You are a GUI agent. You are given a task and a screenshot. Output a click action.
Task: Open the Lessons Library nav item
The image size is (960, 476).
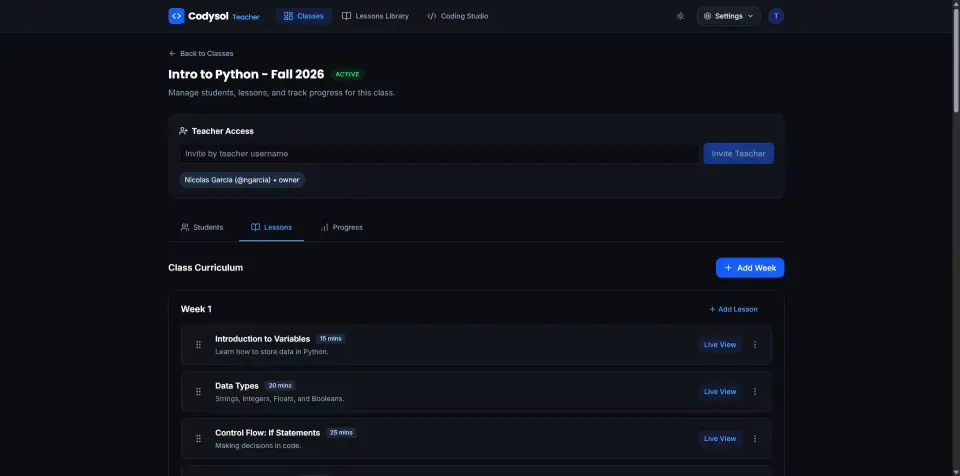(x=375, y=16)
